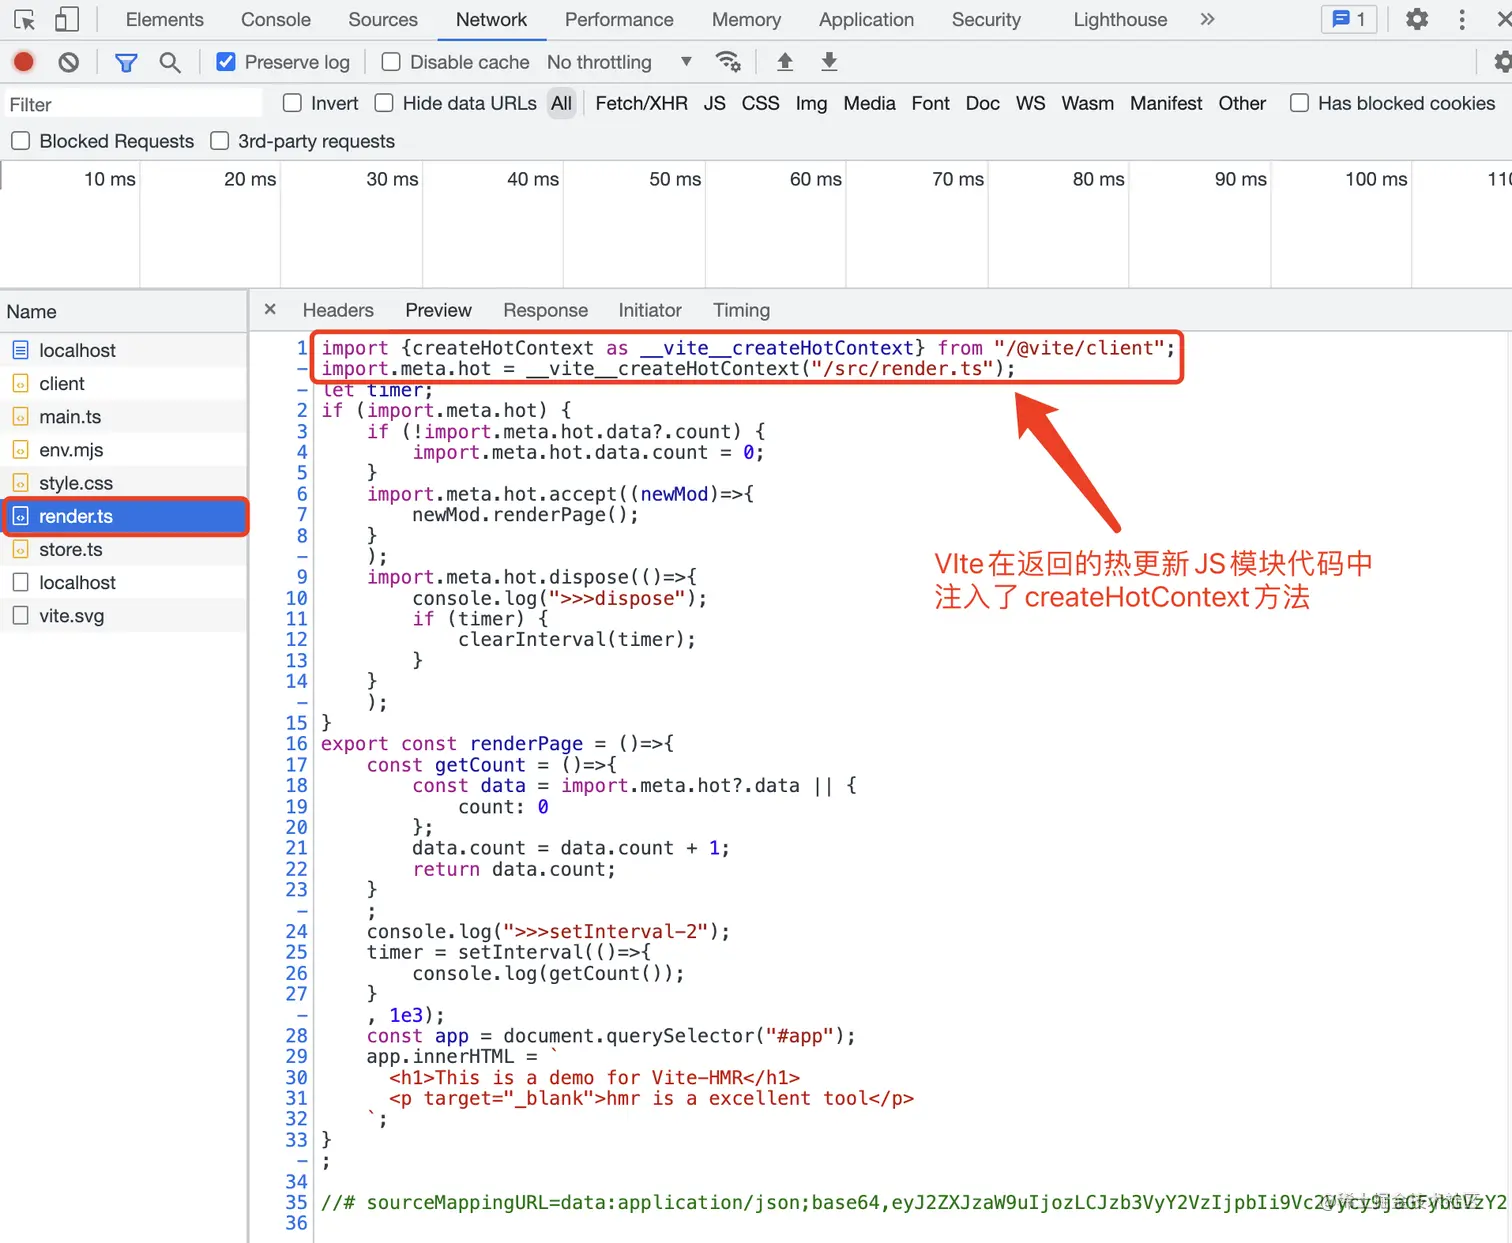The width and height of the screenshot is (1512, 1243).
Task: Open the No throttling dropdown
Action: [x=619, y=62]
